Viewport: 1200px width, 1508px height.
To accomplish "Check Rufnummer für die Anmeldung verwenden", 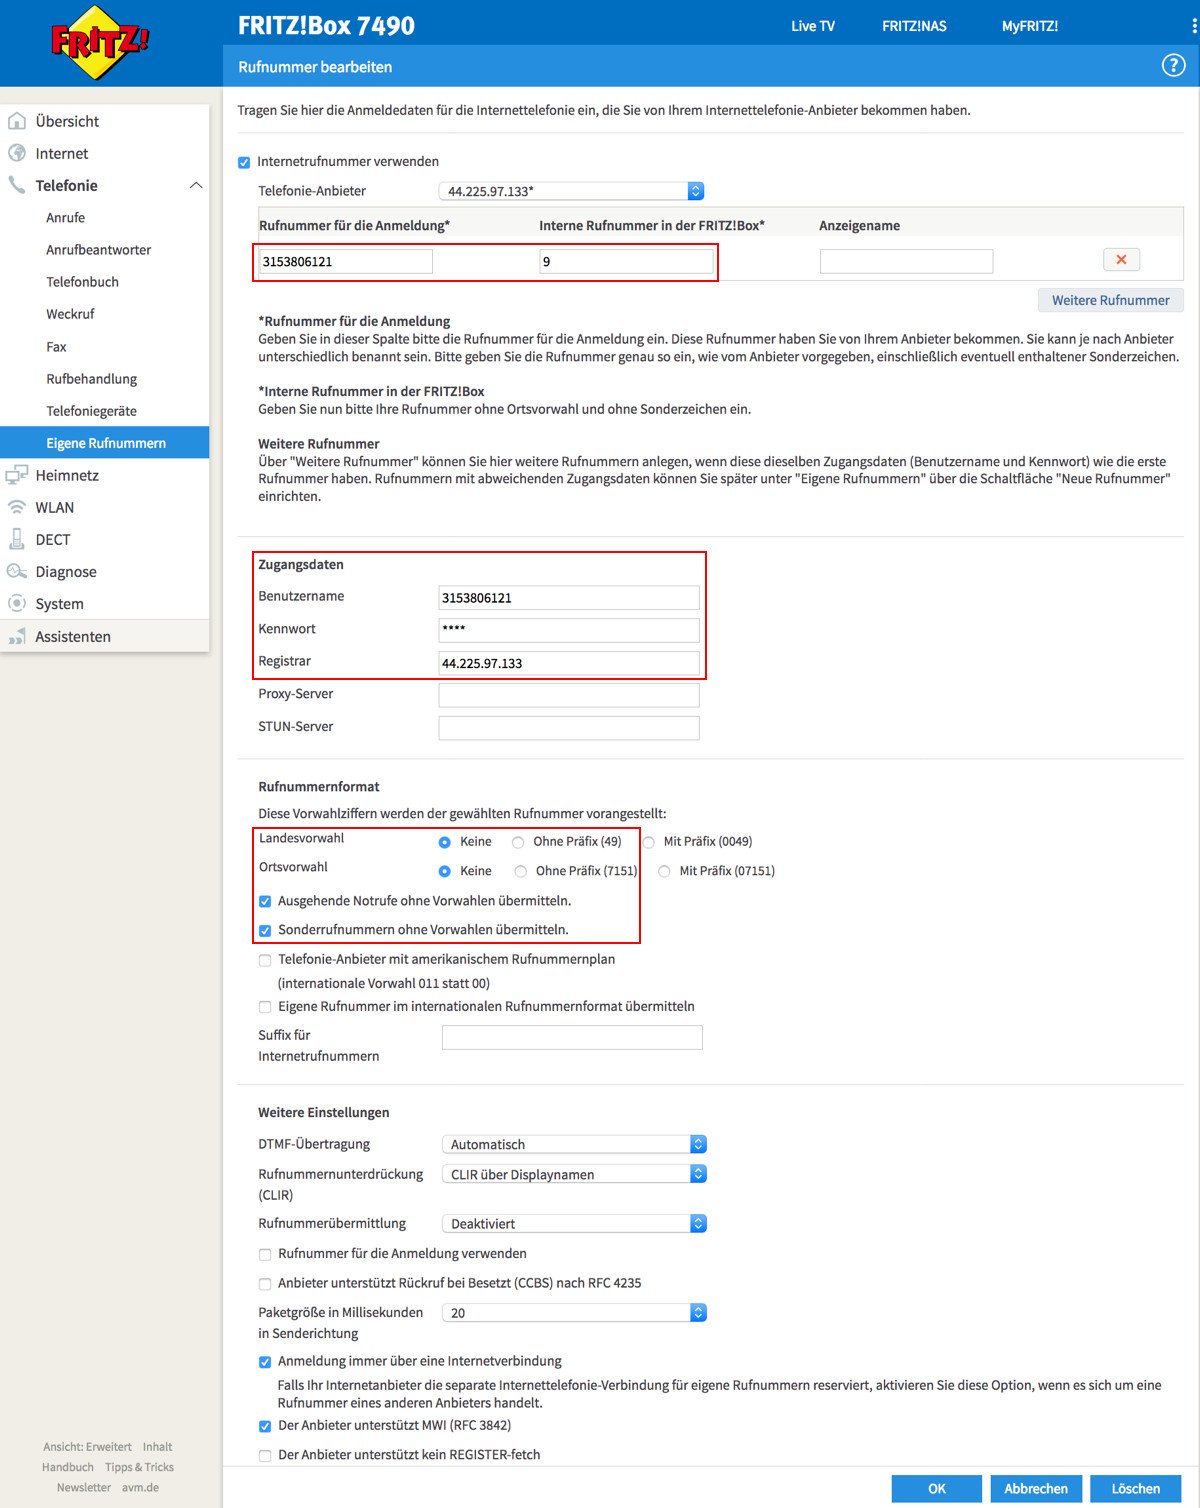I will (x=265, y=1254).
